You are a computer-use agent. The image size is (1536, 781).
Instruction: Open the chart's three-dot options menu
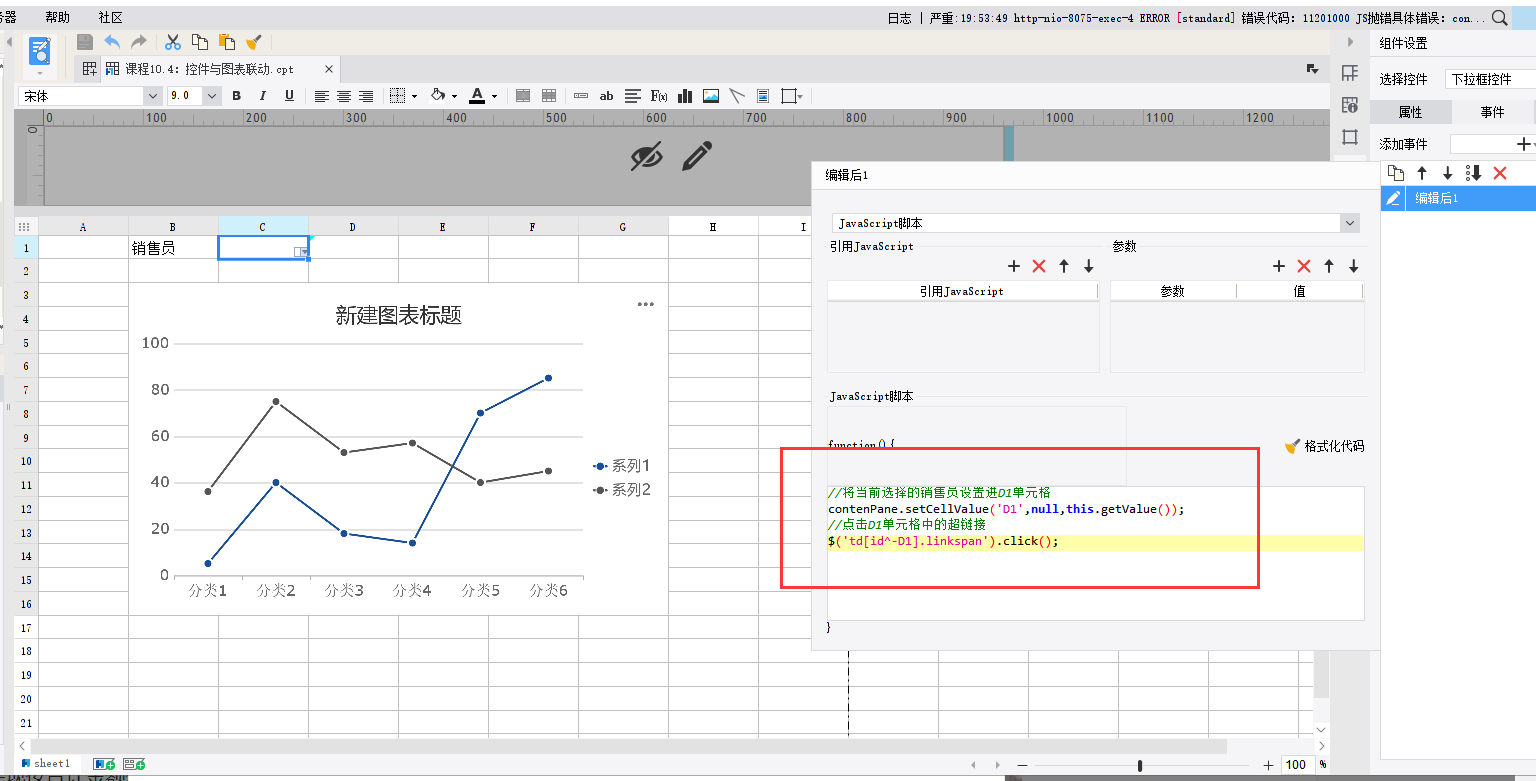coord(645,304)
